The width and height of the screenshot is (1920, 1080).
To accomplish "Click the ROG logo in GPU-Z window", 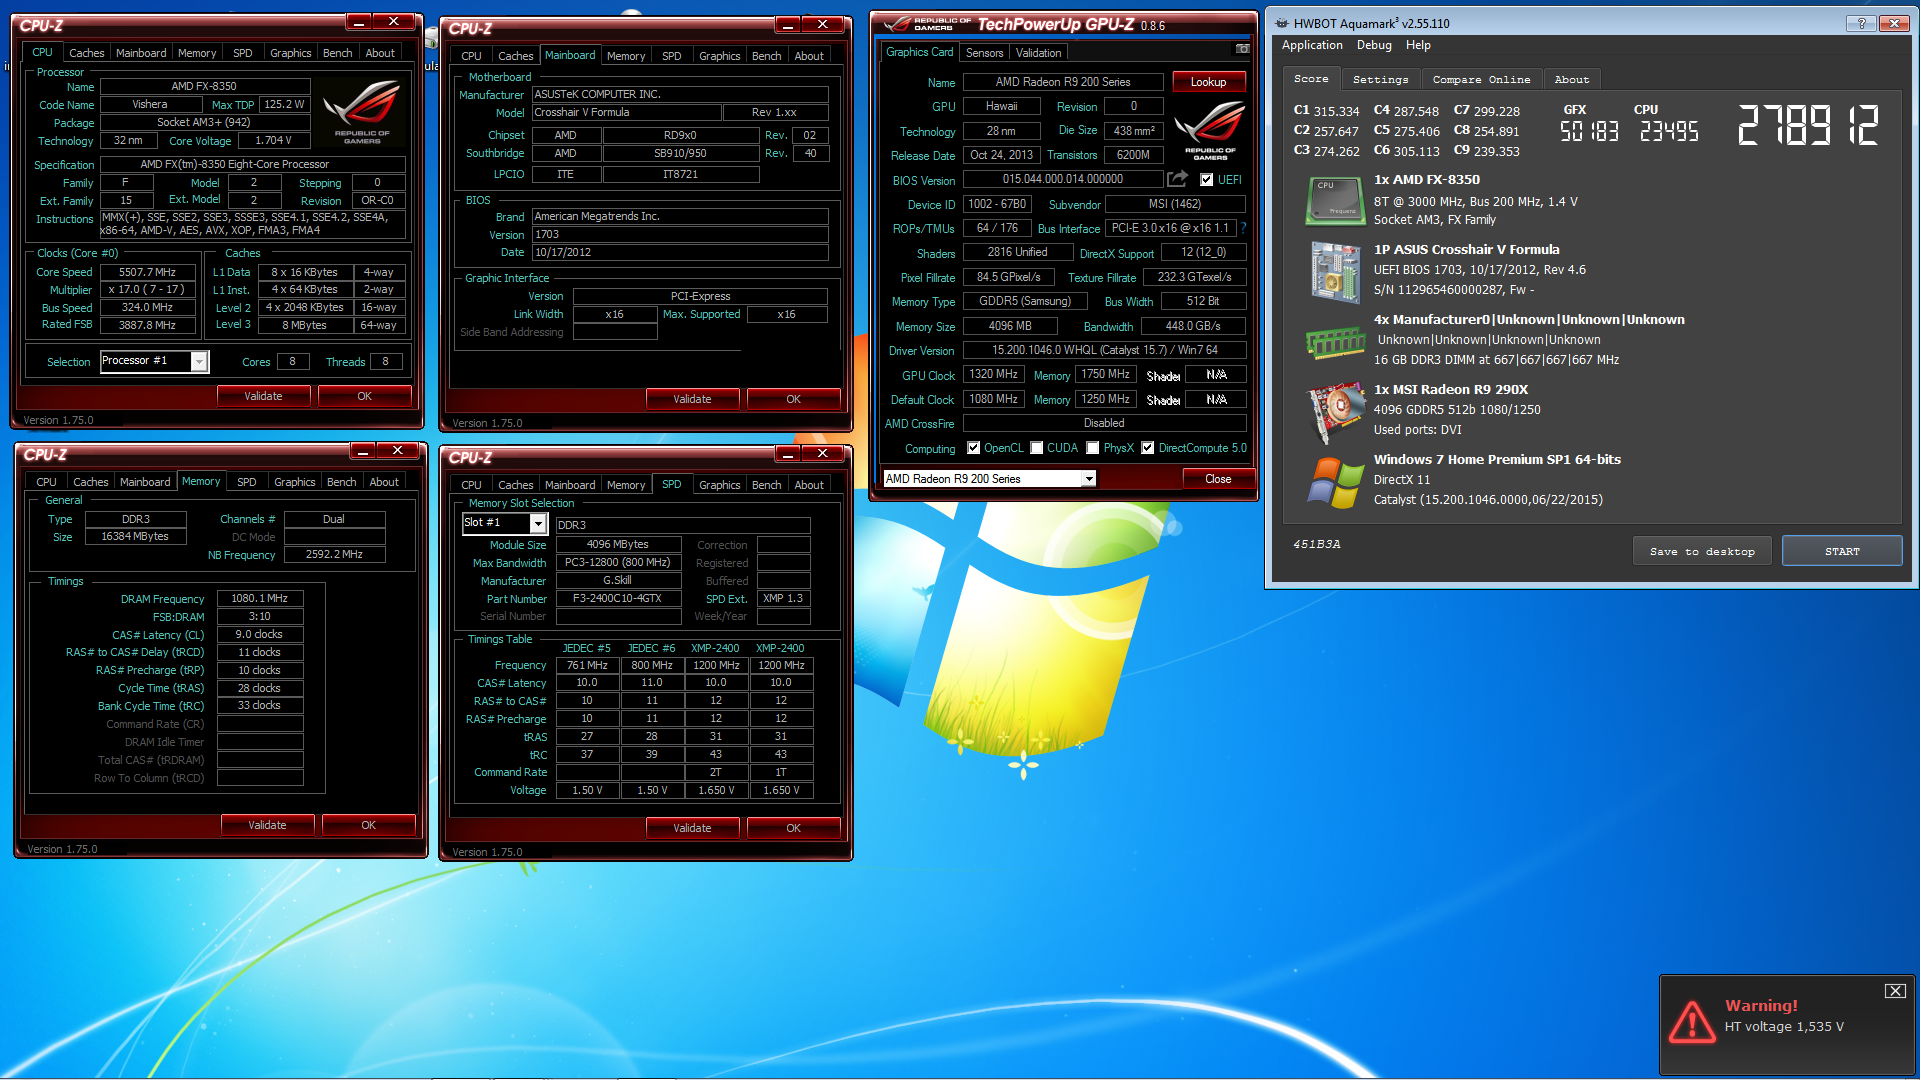I will (1209, 130).
